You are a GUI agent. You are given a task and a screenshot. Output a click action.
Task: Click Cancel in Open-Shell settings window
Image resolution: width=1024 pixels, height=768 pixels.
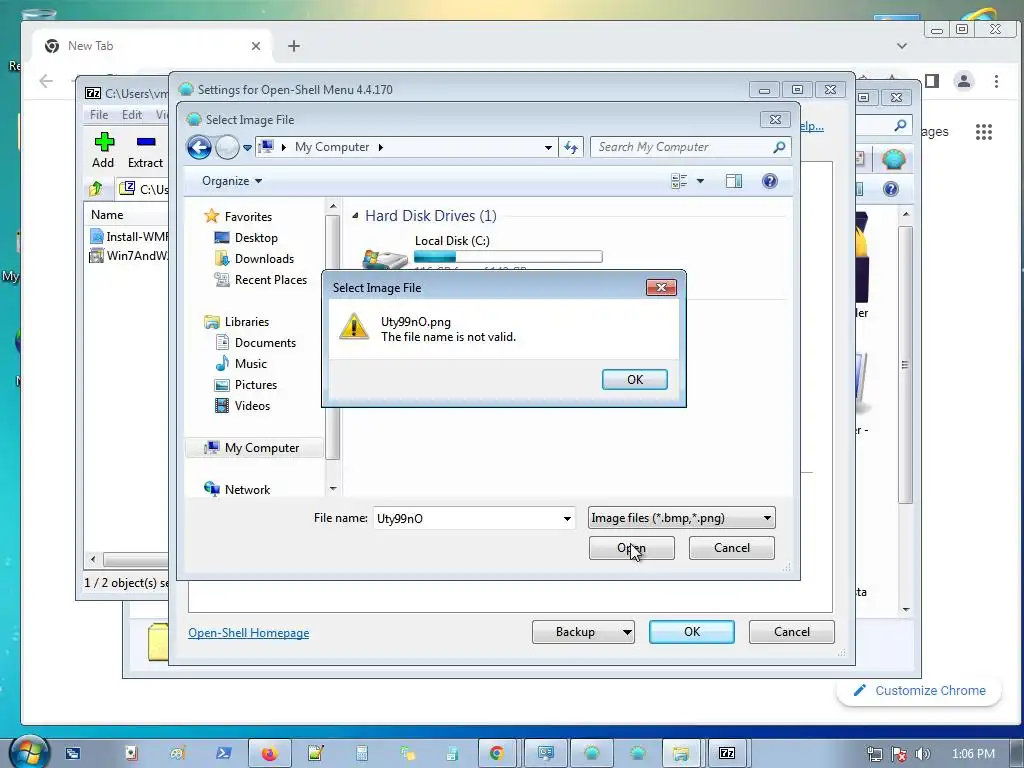pos(792,632)
